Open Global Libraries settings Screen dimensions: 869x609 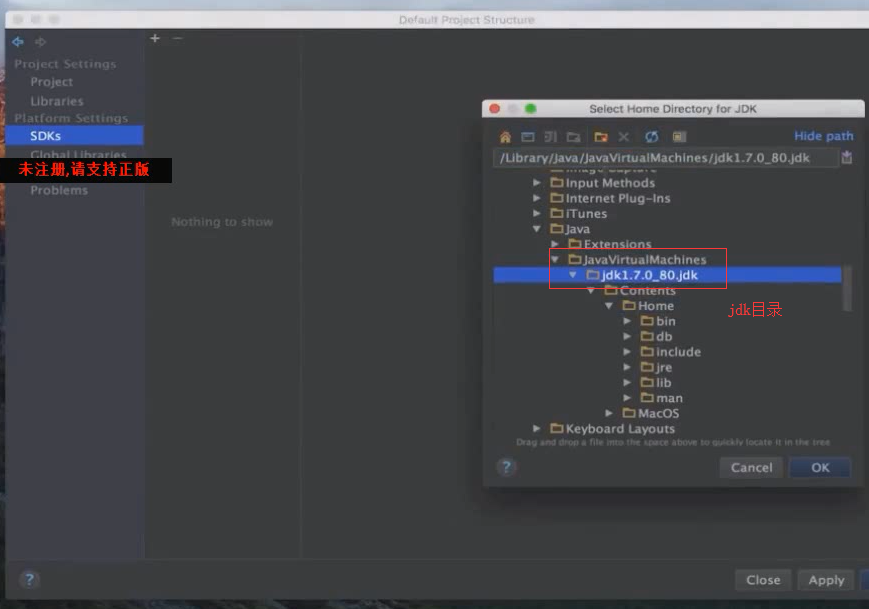tap(78, 153)
